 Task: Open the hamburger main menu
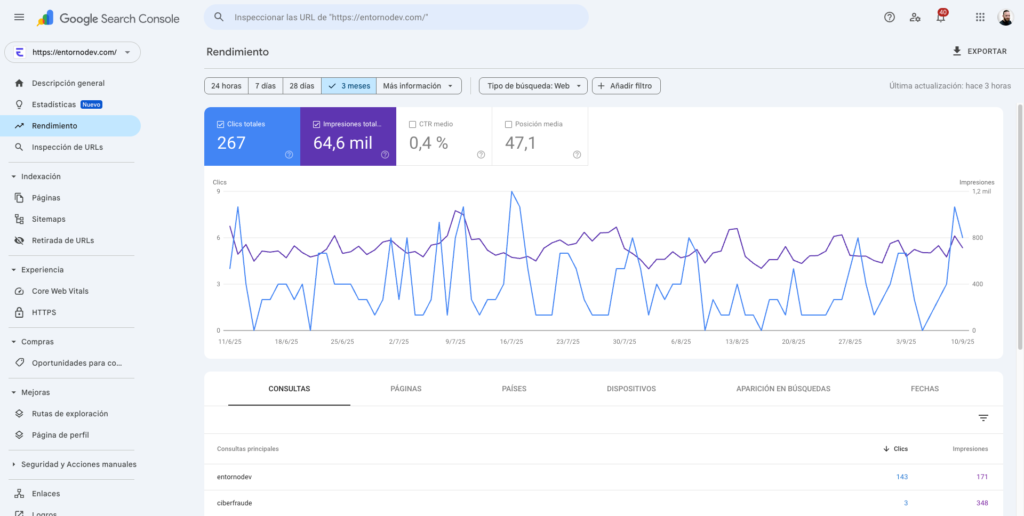coord(19,17)
